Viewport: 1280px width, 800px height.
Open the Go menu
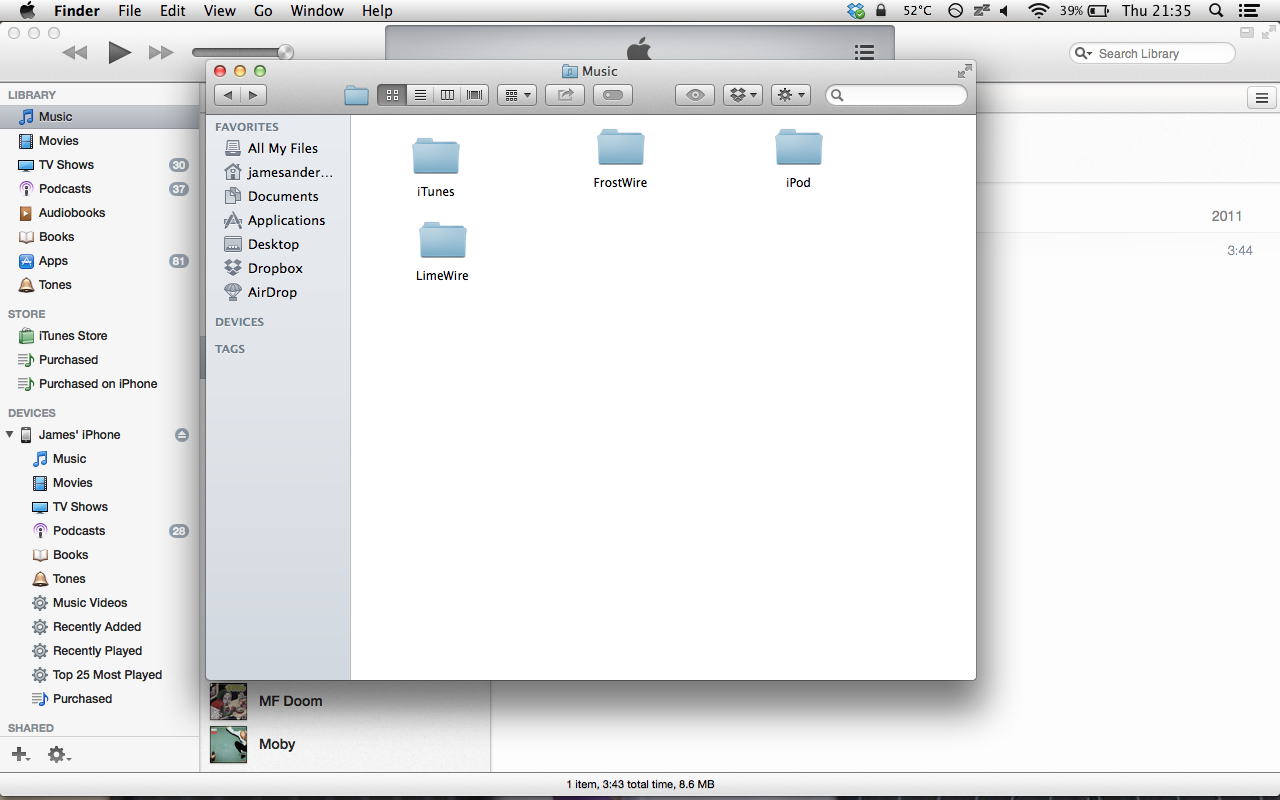click(x=263, y=11)
